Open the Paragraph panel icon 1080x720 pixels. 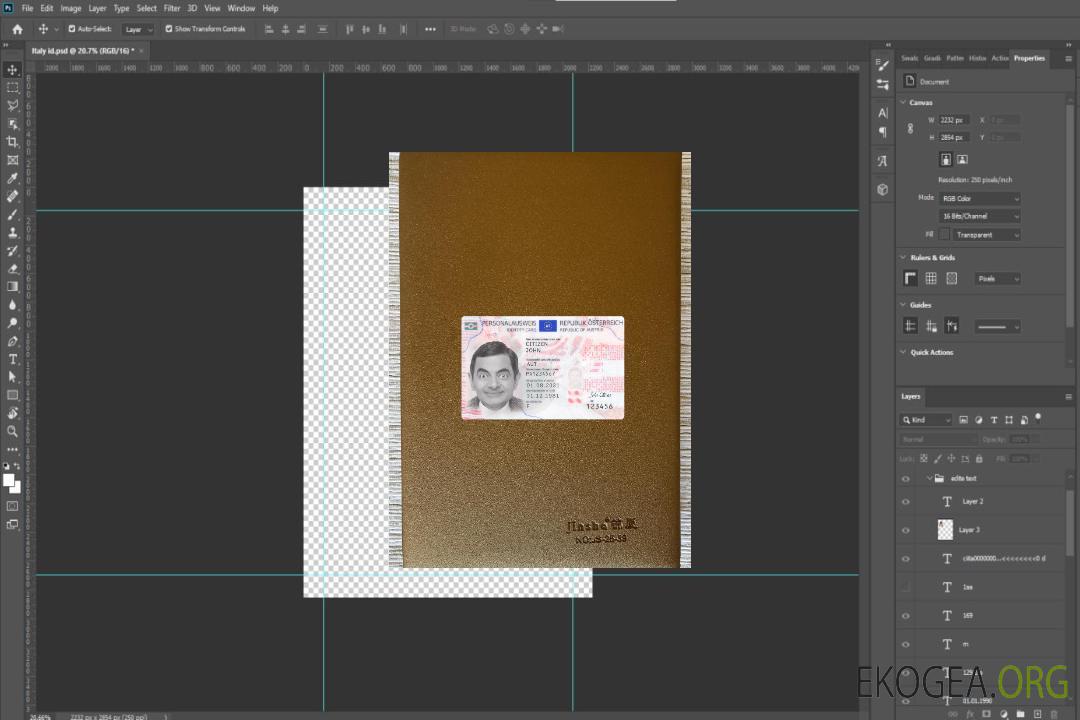(x=883, y=132)
